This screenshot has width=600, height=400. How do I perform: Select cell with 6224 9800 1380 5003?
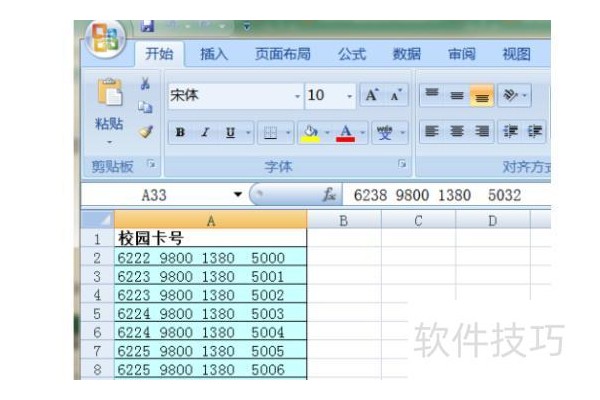210,313
